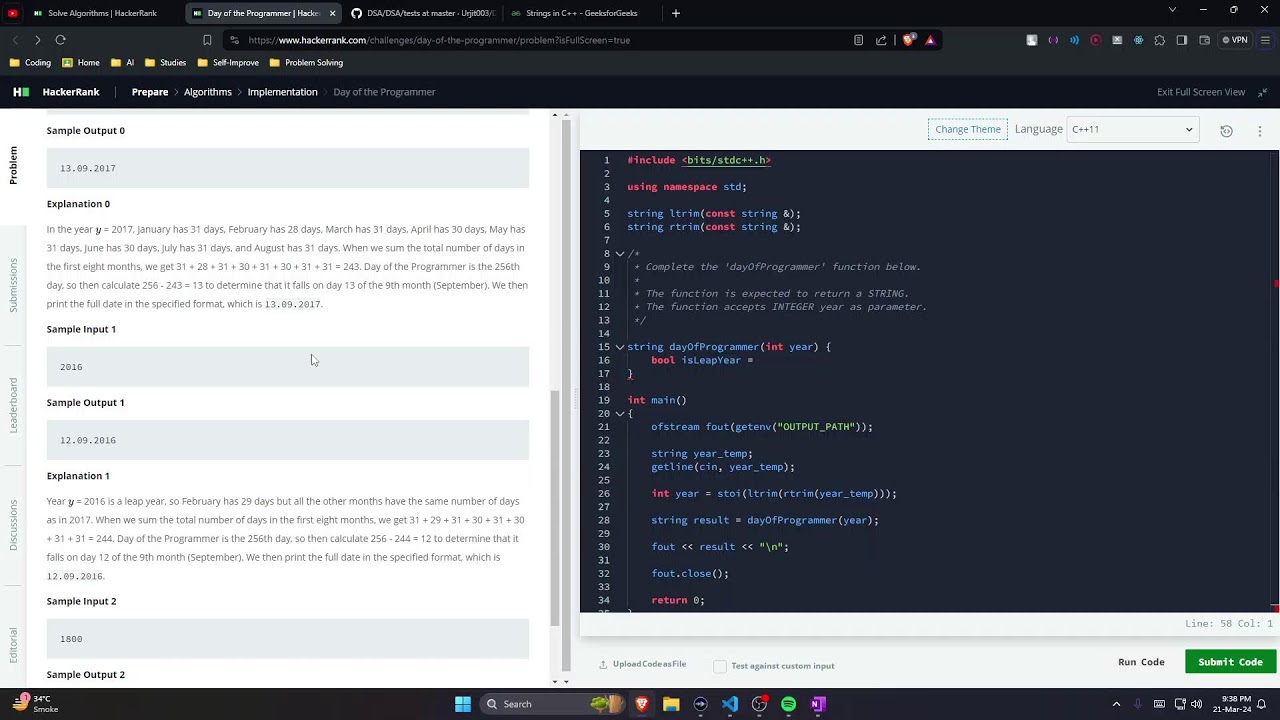Open the Coding bookmarks folder
Image resolution: width=1280 pixels, height=720 pixels.
[x=30, y=62]
